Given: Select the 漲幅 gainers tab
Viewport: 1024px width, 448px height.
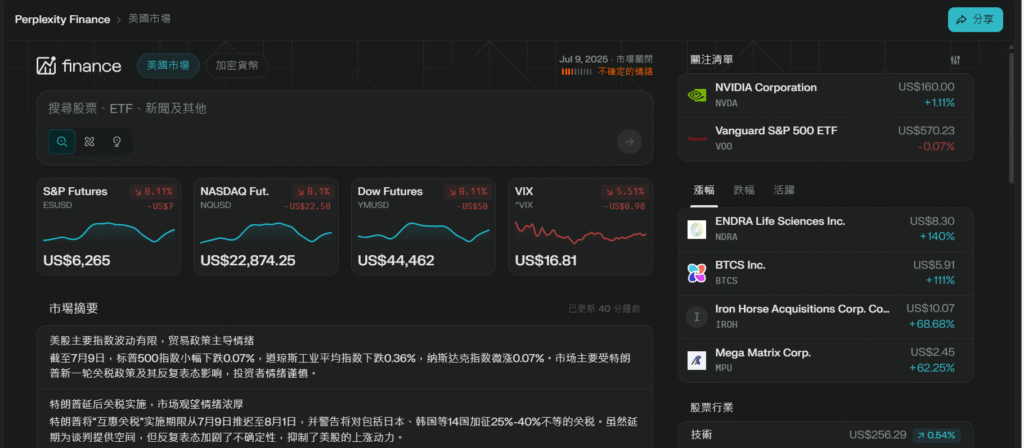Looking at the screenshot, I should (704, 191).
